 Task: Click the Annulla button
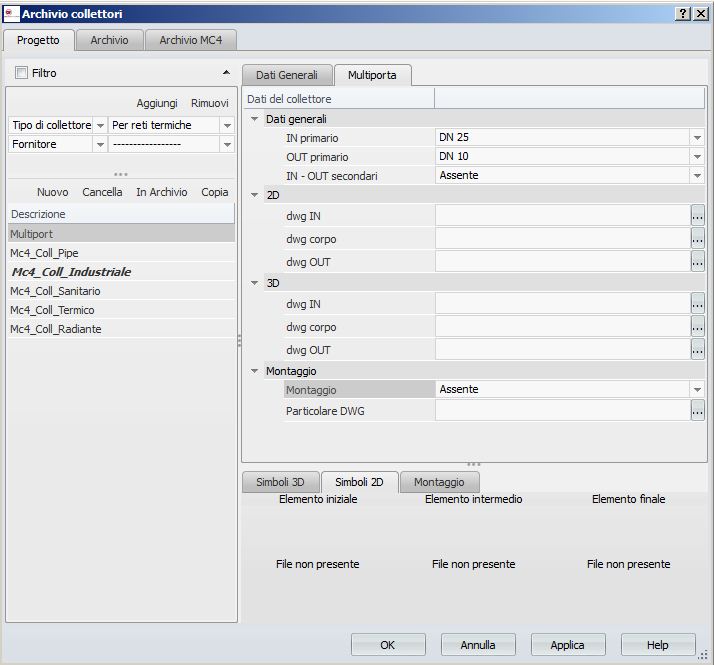coord(478,645)
